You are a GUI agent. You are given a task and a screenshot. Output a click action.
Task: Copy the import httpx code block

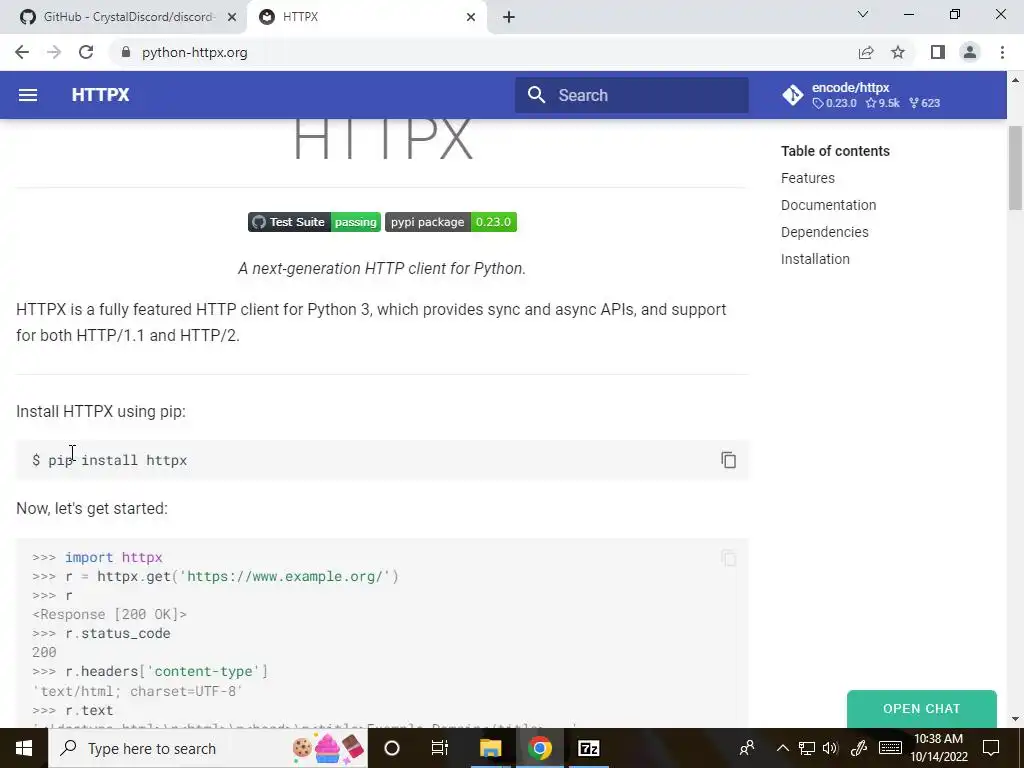pos(729,558)
